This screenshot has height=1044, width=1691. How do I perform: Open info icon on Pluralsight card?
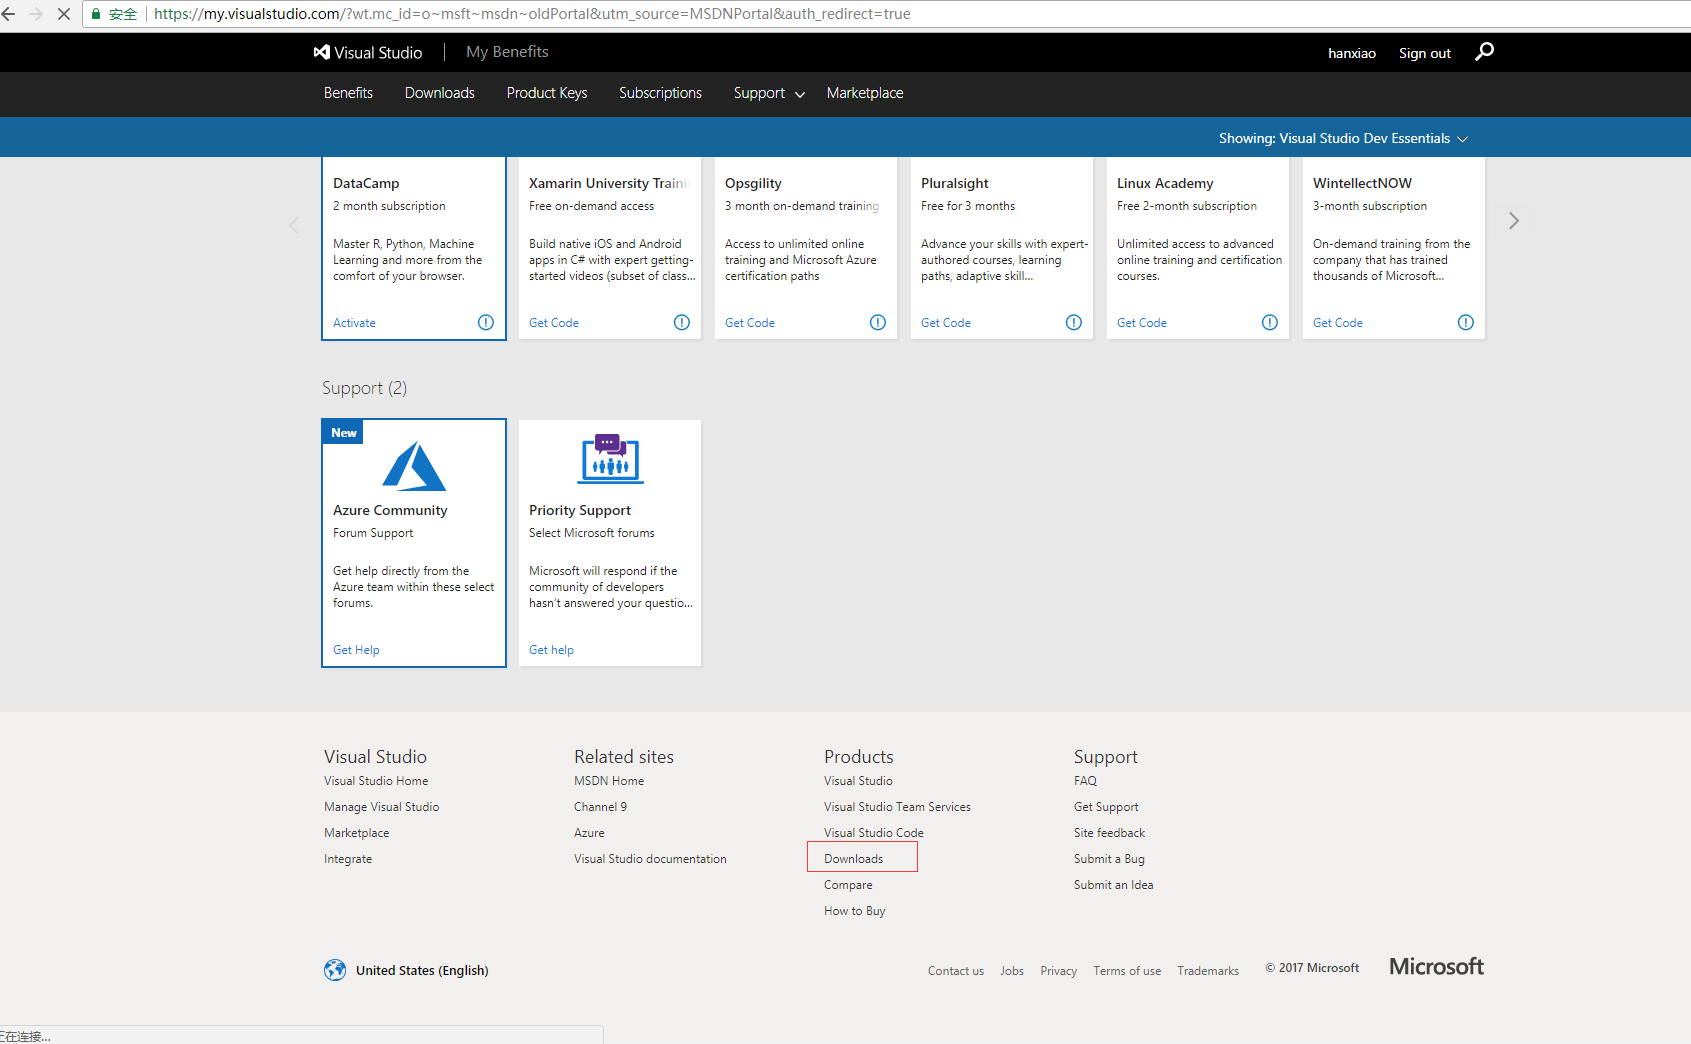1074,322
